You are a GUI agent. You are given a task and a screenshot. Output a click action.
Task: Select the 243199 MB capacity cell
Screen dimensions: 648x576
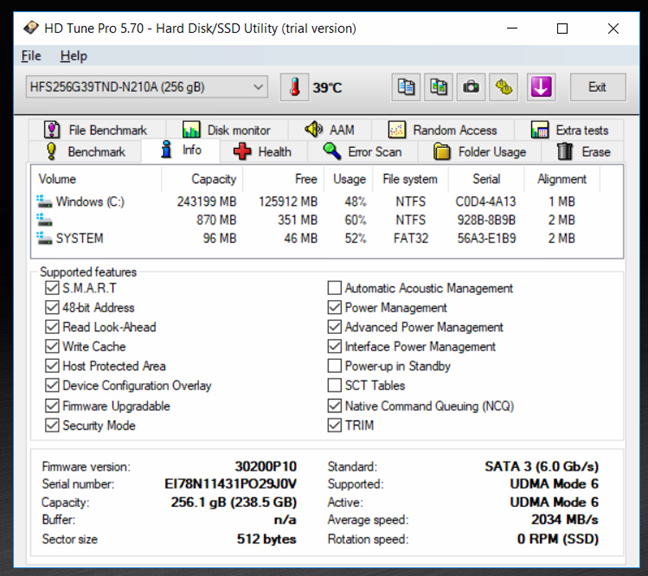click(207, 201)
